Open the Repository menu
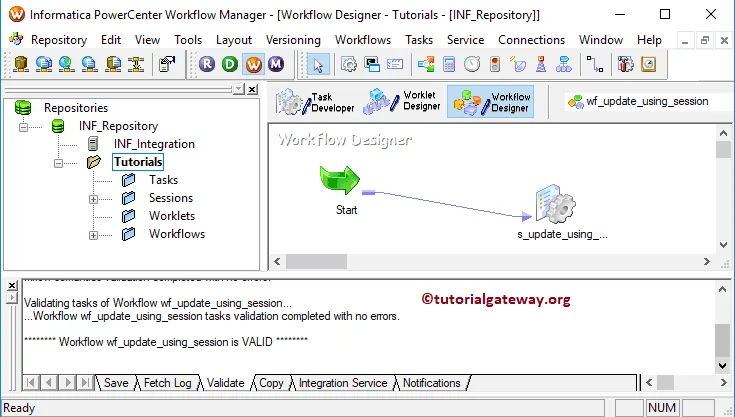Image resolution: width=735 pixels, height=417 pixels. tap(59, 40)
